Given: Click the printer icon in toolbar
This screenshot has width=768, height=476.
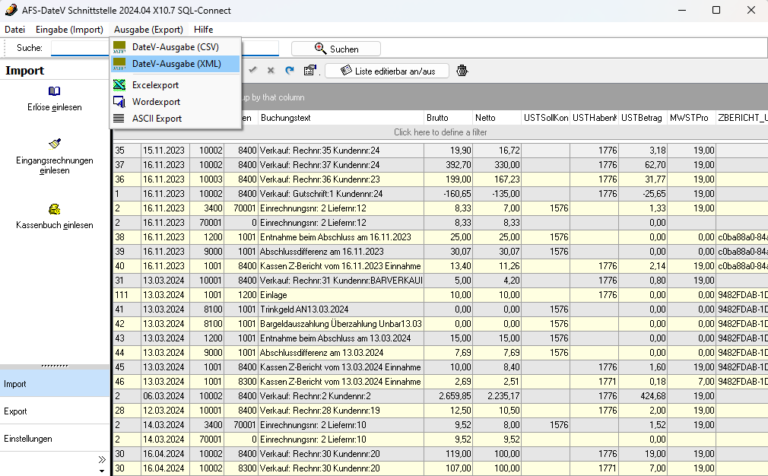Looking at the screenshot, I should (x=462, y=70).
